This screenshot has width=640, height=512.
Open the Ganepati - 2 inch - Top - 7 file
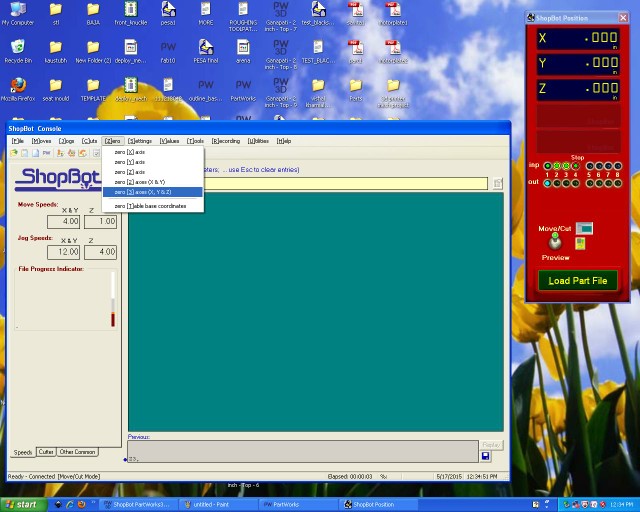pos(281,17)
